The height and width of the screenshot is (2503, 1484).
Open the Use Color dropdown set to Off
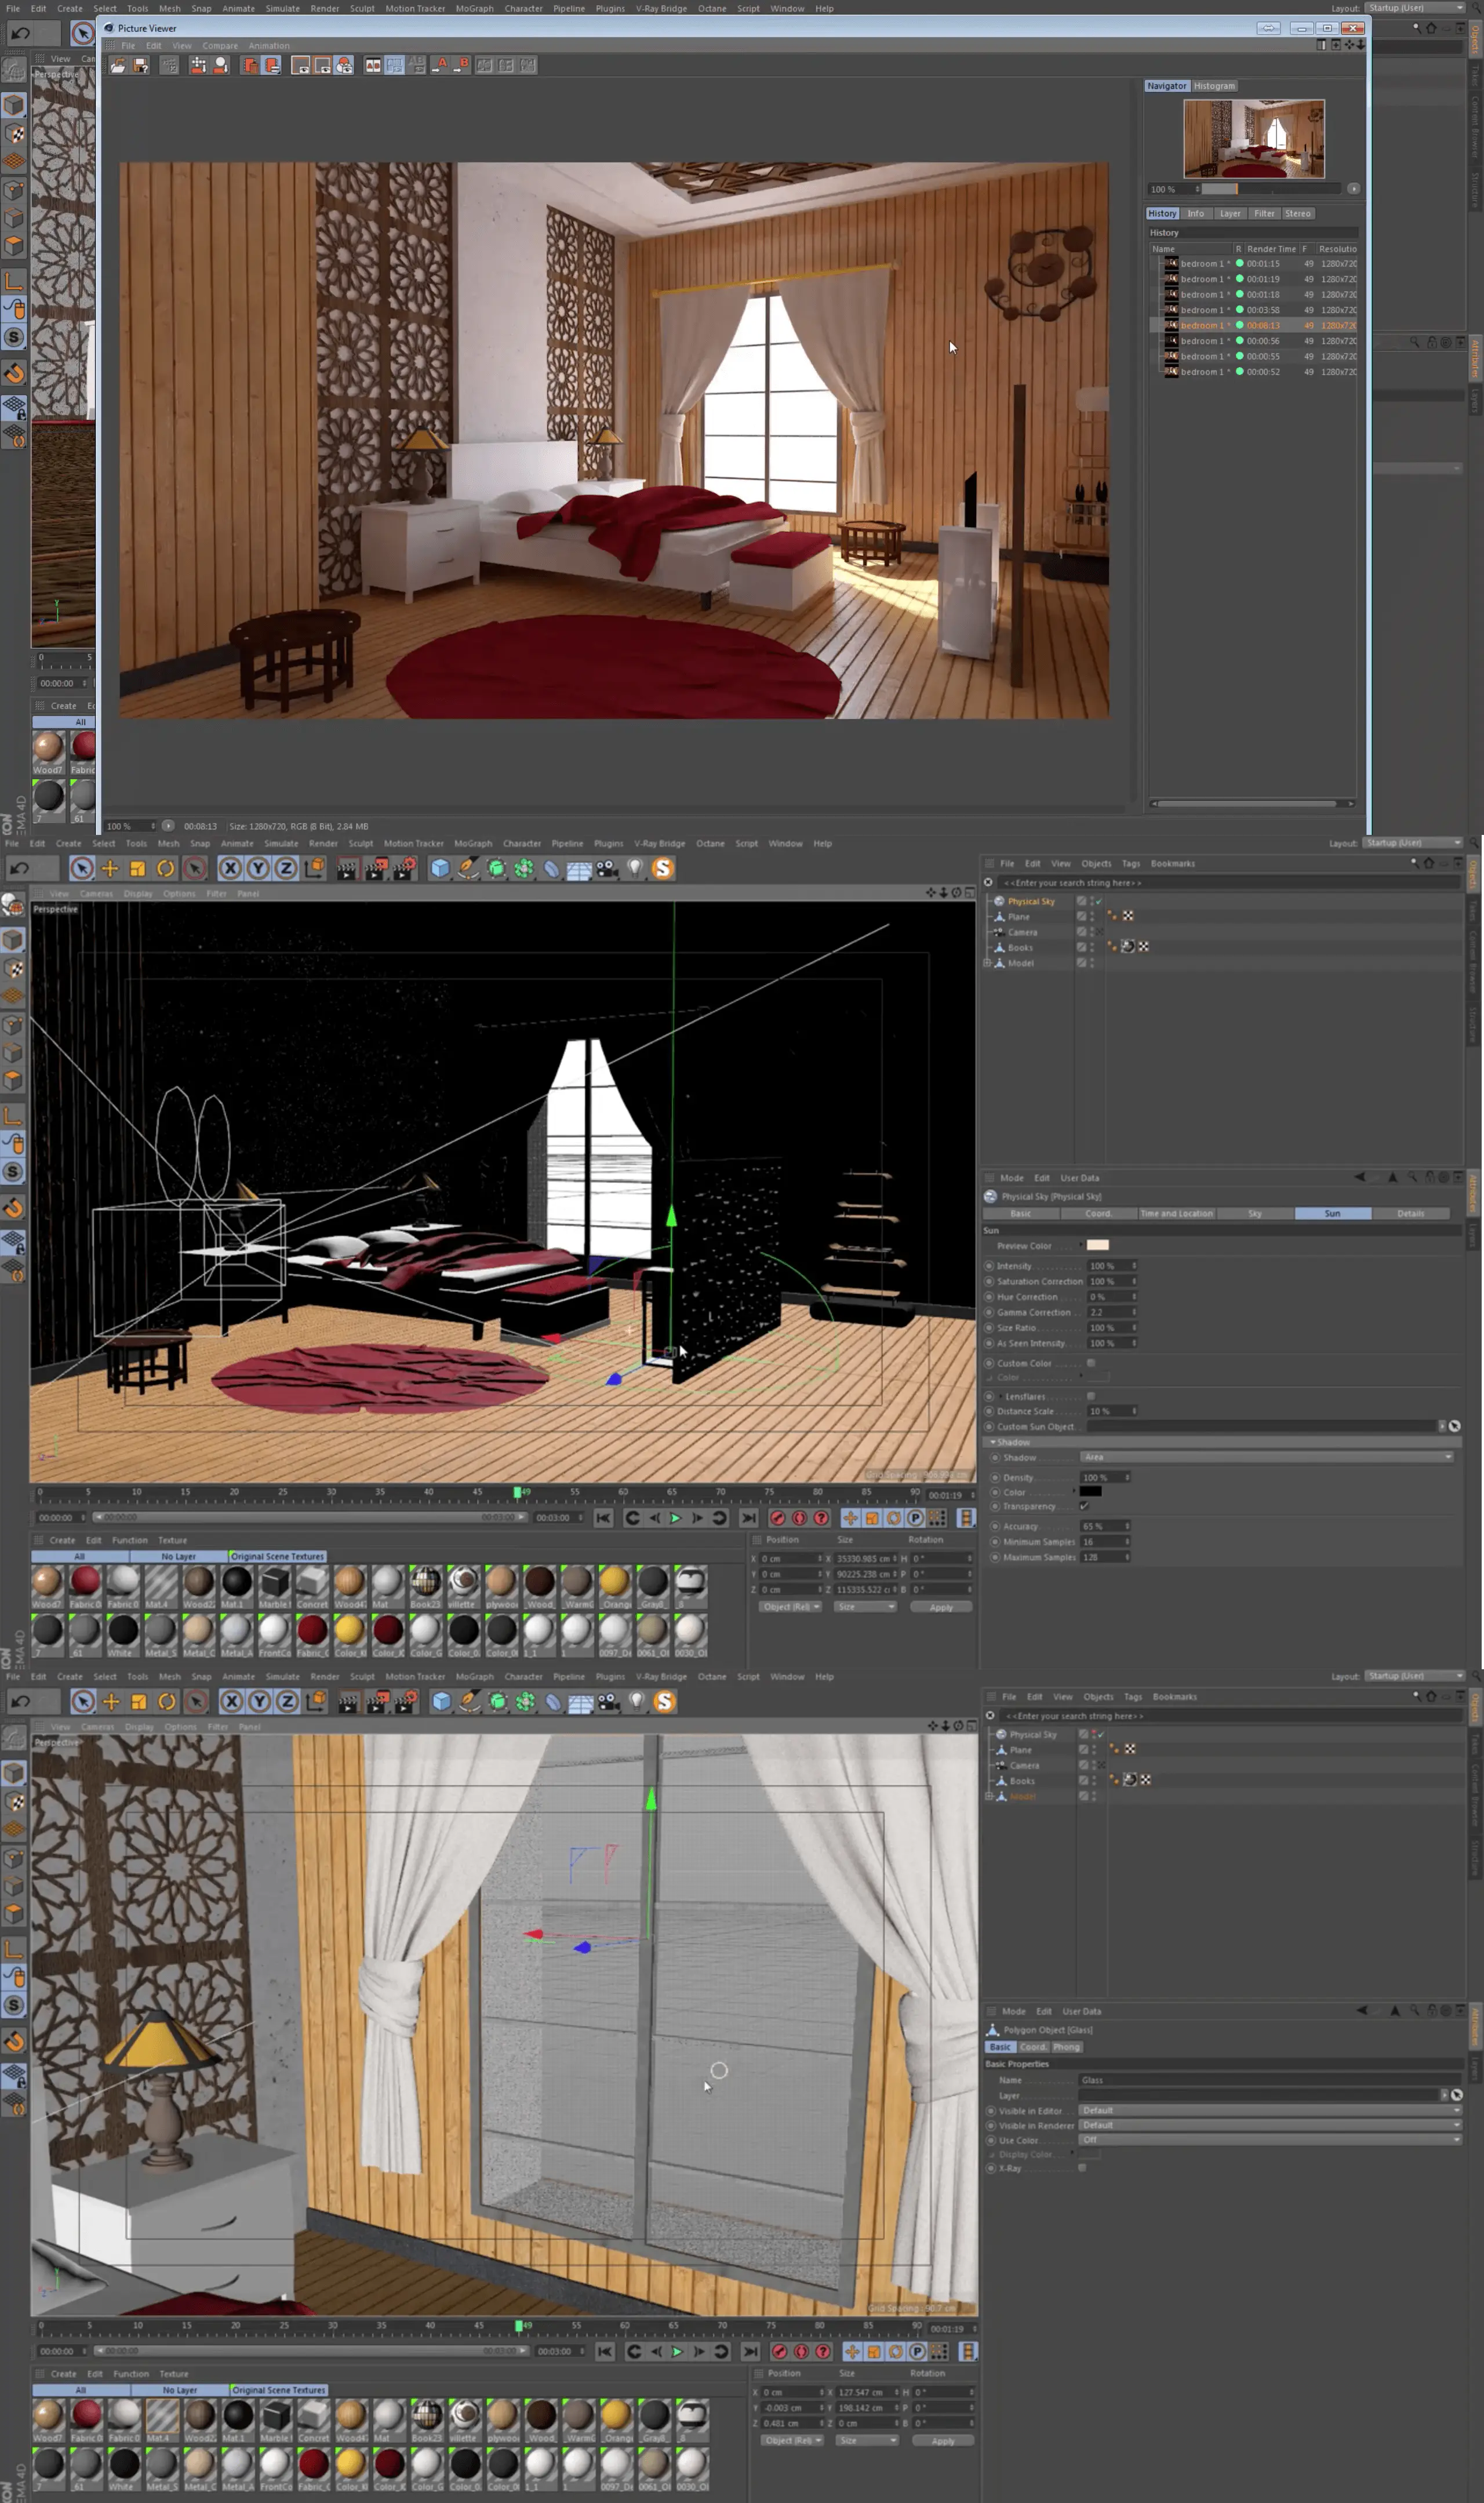point(1270,2140)
